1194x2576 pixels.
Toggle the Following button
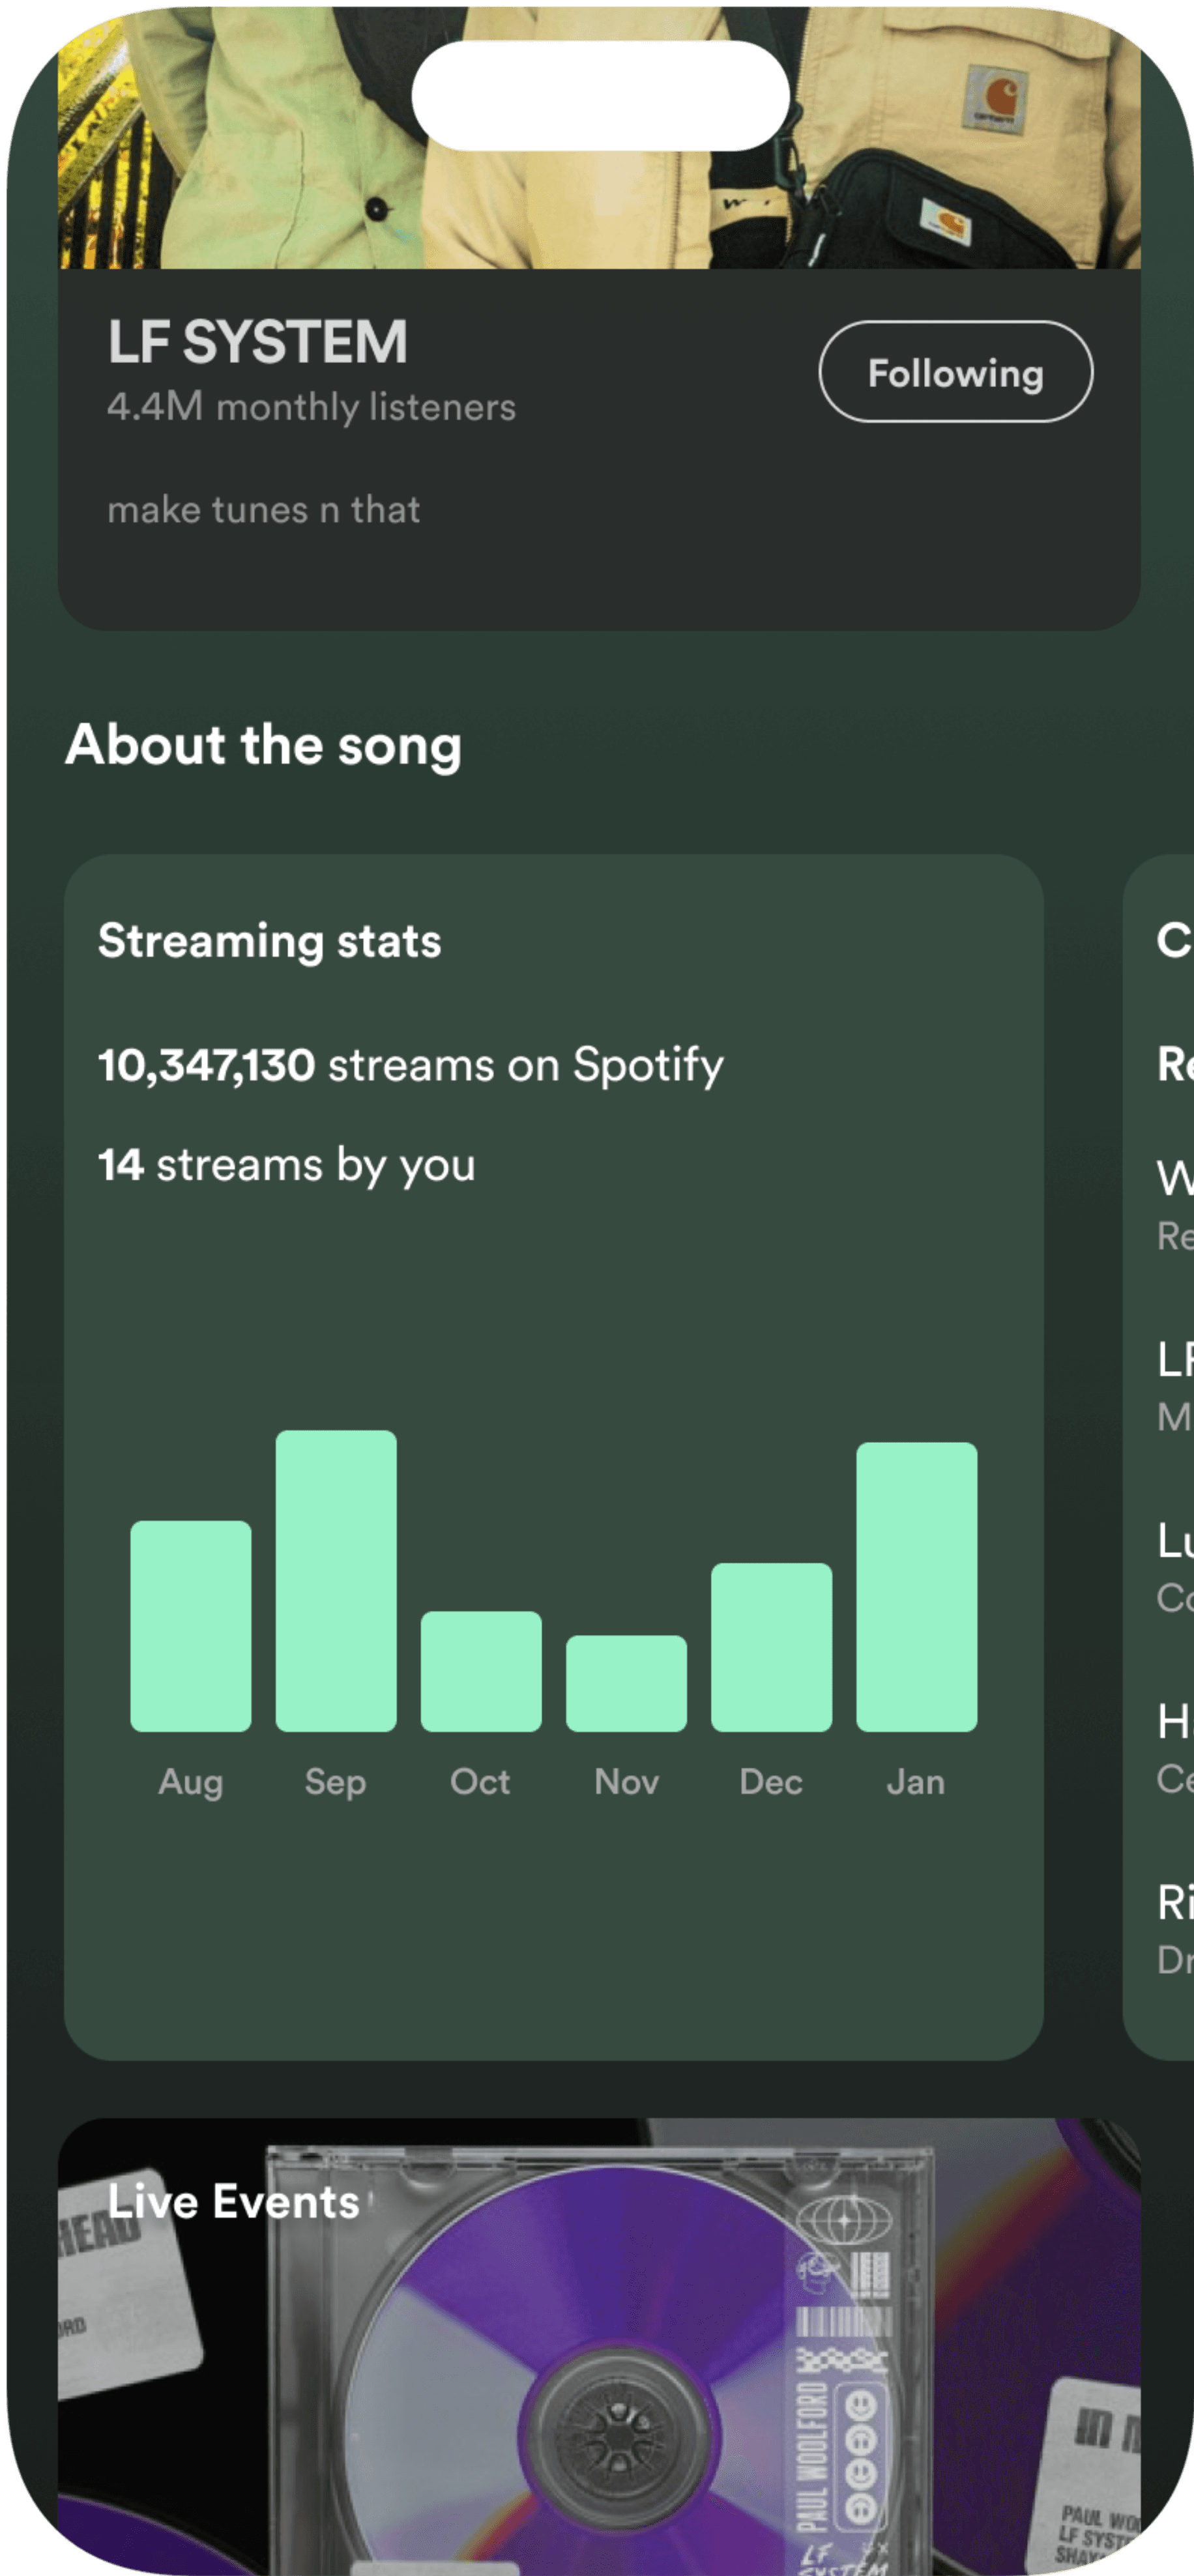pos(955,372)
